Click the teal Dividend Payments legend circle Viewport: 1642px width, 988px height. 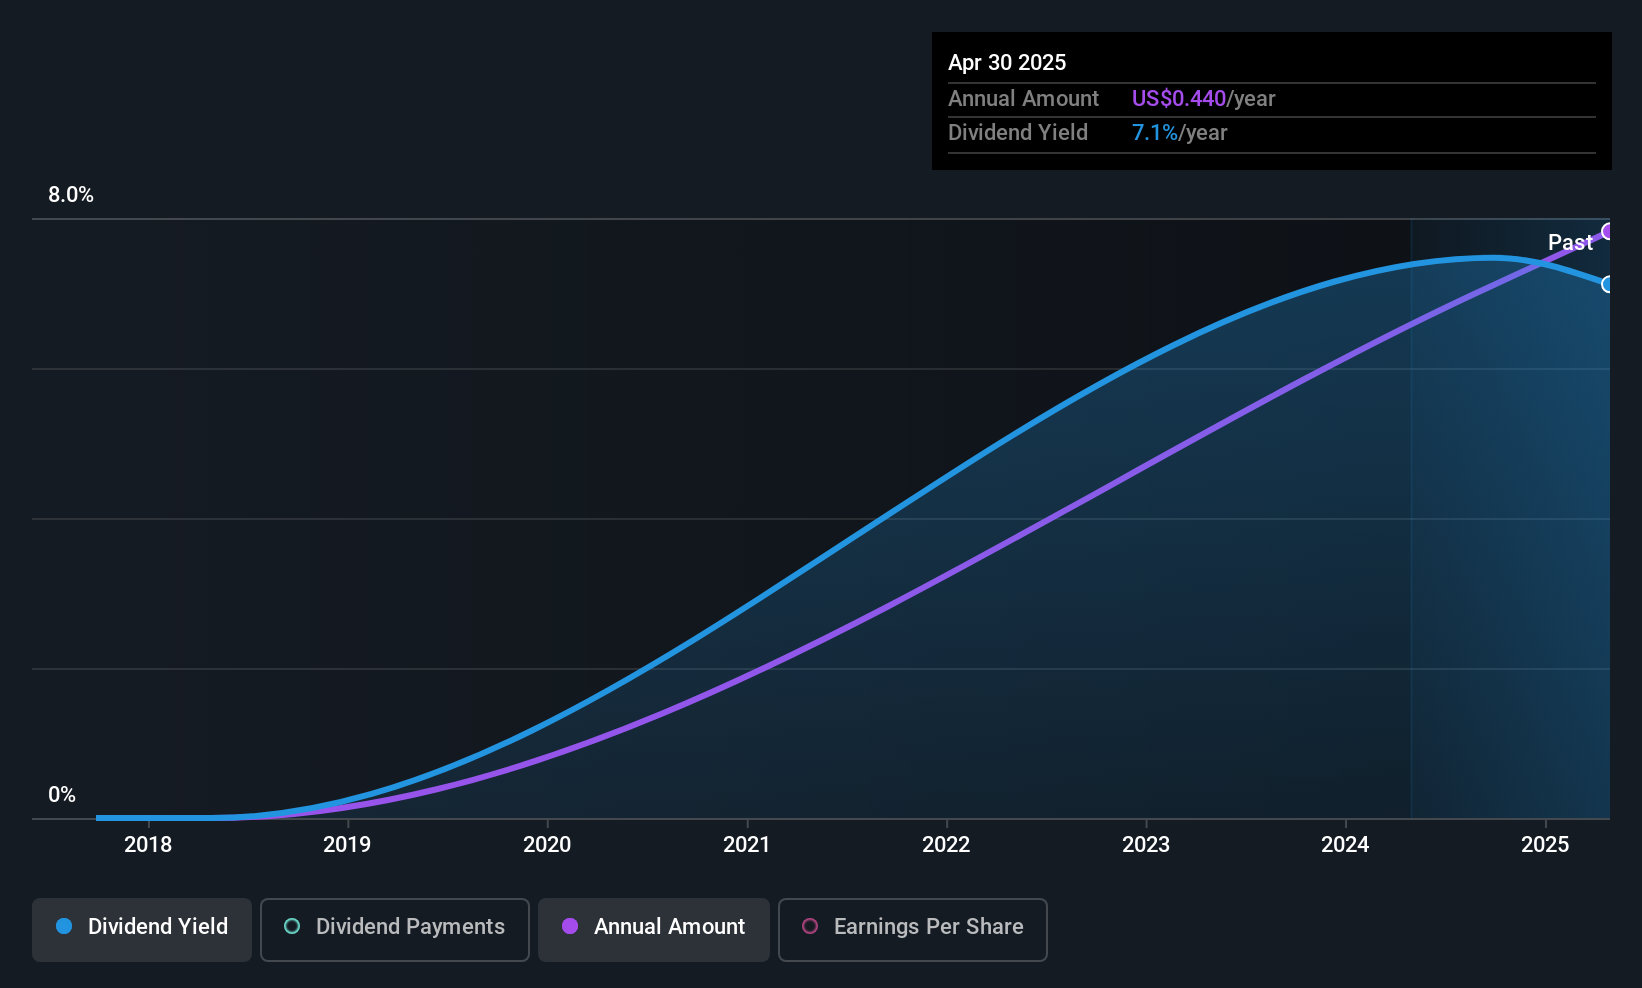point(292,926)
